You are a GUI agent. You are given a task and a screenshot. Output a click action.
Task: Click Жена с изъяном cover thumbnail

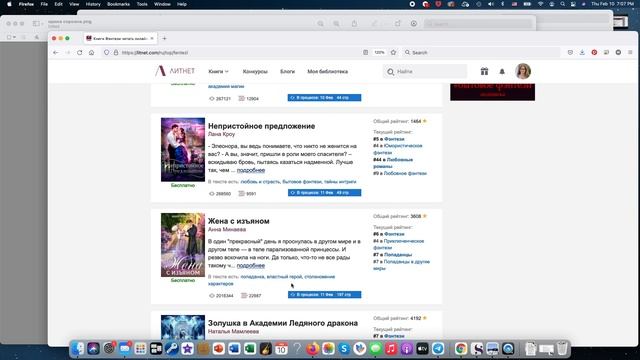(183, 245)
